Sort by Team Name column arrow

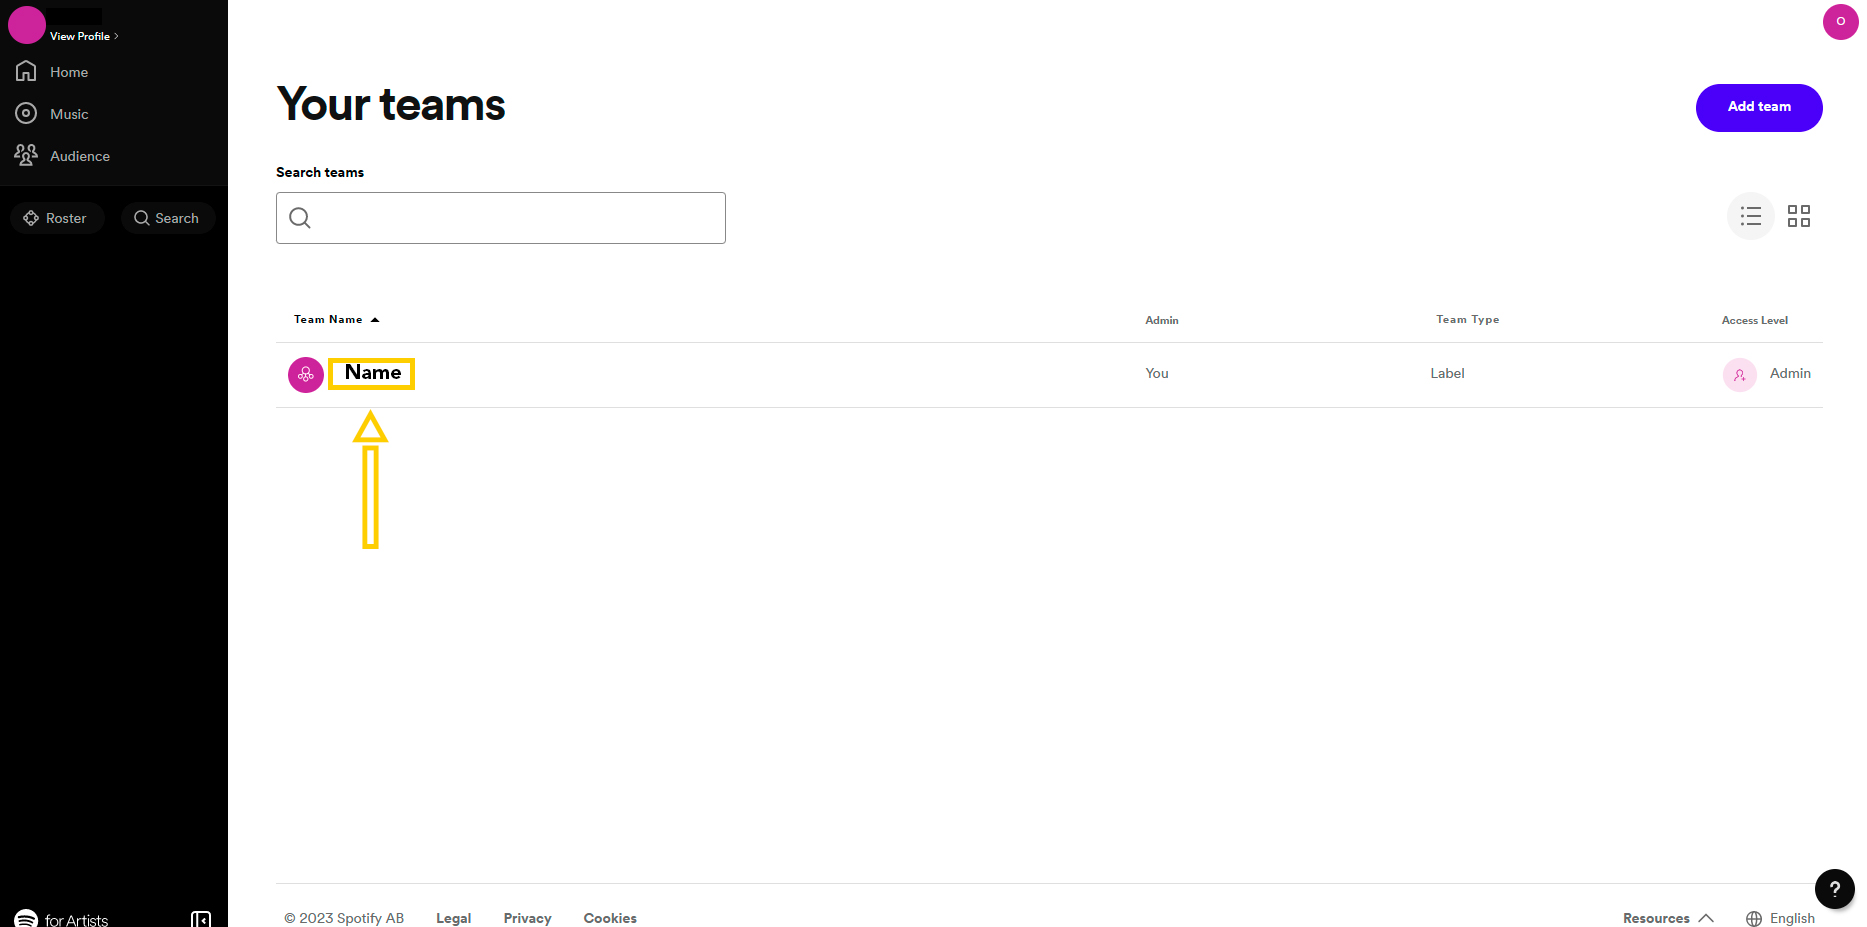(375, 320)
